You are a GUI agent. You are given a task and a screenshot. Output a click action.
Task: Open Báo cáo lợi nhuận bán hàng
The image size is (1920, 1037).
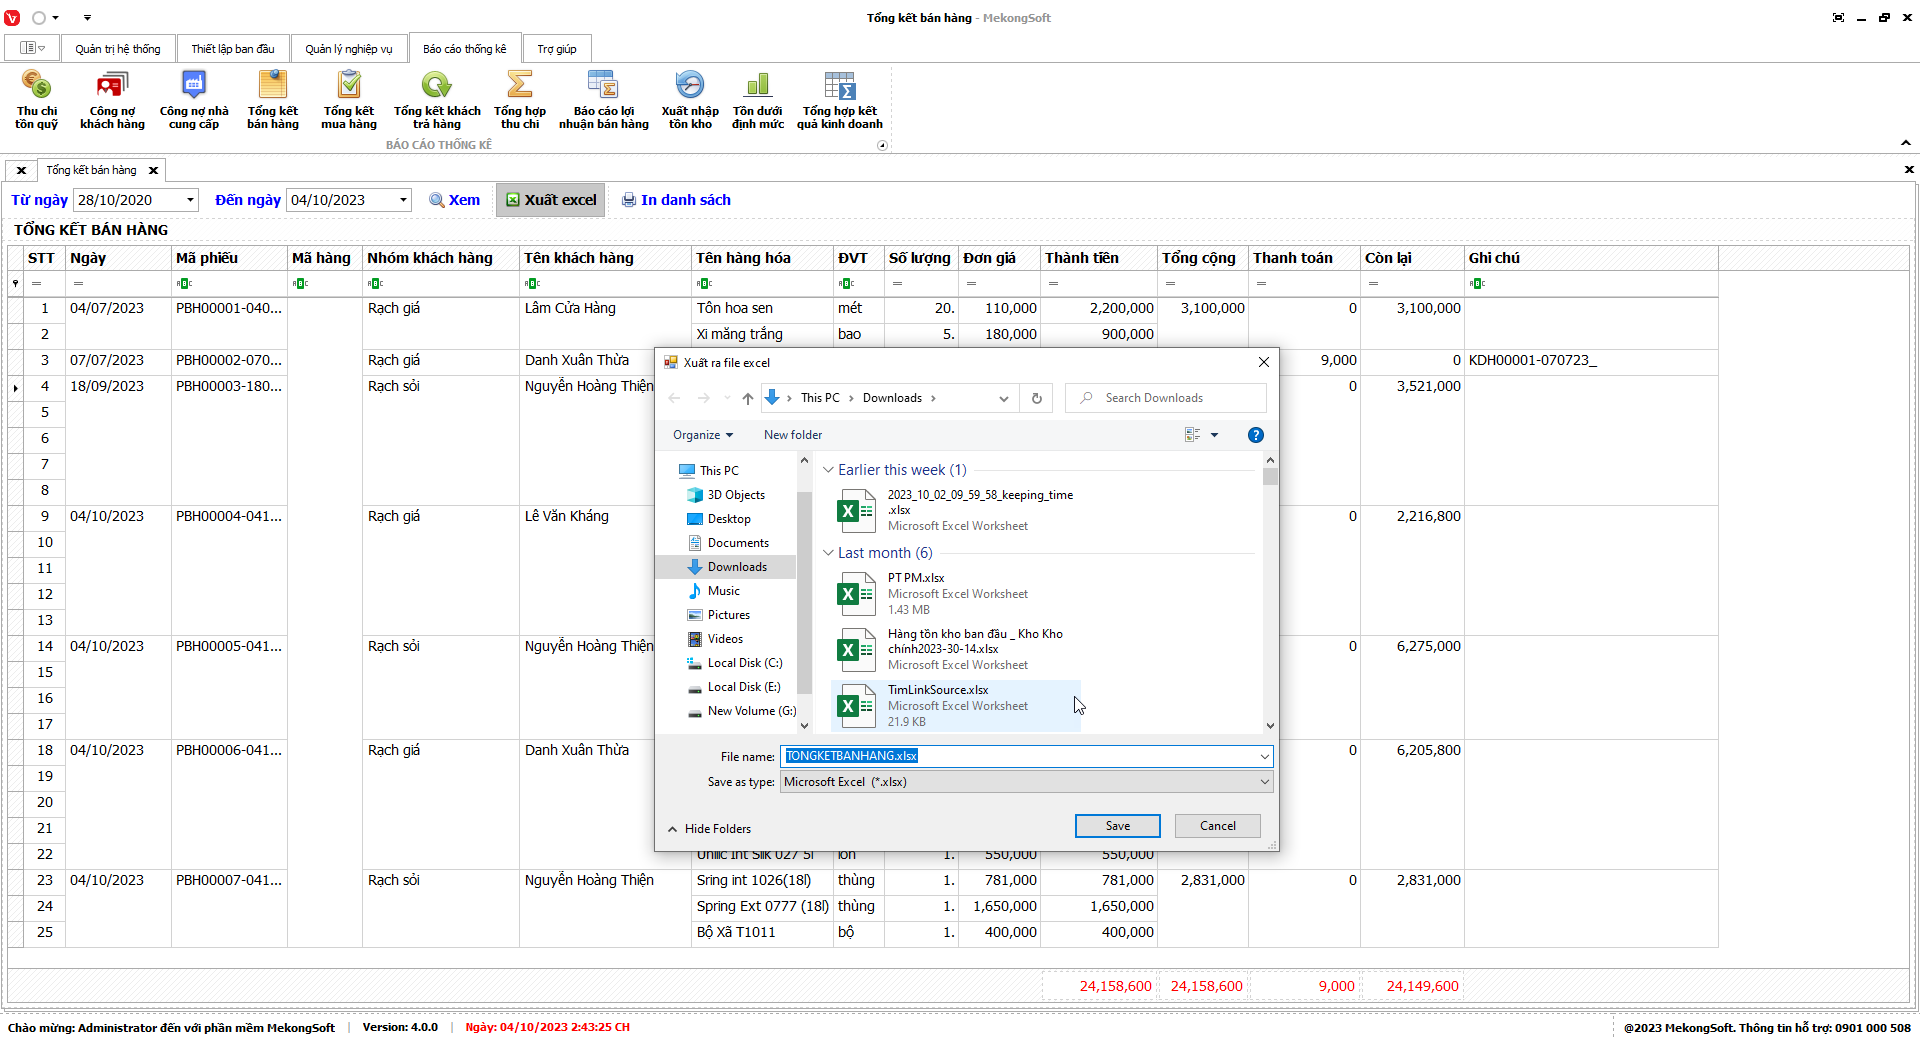click(603, 99)
